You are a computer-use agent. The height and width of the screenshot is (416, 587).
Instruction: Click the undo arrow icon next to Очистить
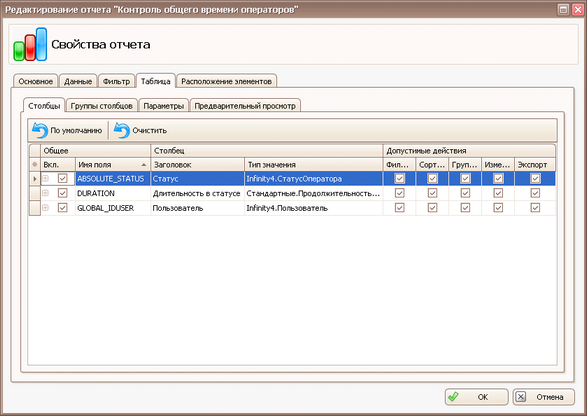click(122, 130)
